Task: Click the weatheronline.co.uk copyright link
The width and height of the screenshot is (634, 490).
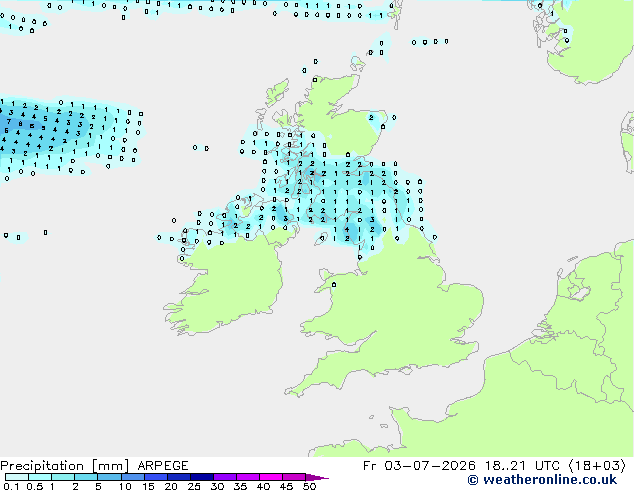Action: 542,480
